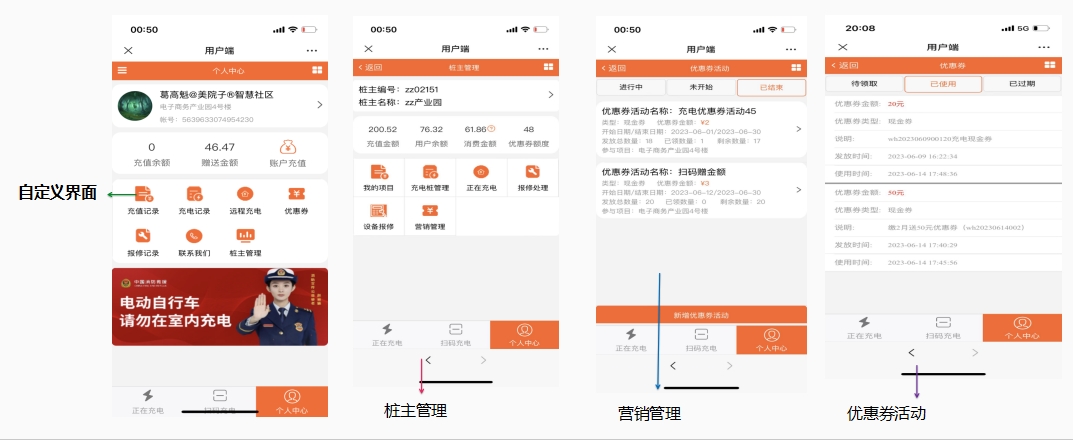Tap browser back arrow in 优惠券活动 screen
This screenshot has height=440, width=1073.
click(x=673, y=366)
